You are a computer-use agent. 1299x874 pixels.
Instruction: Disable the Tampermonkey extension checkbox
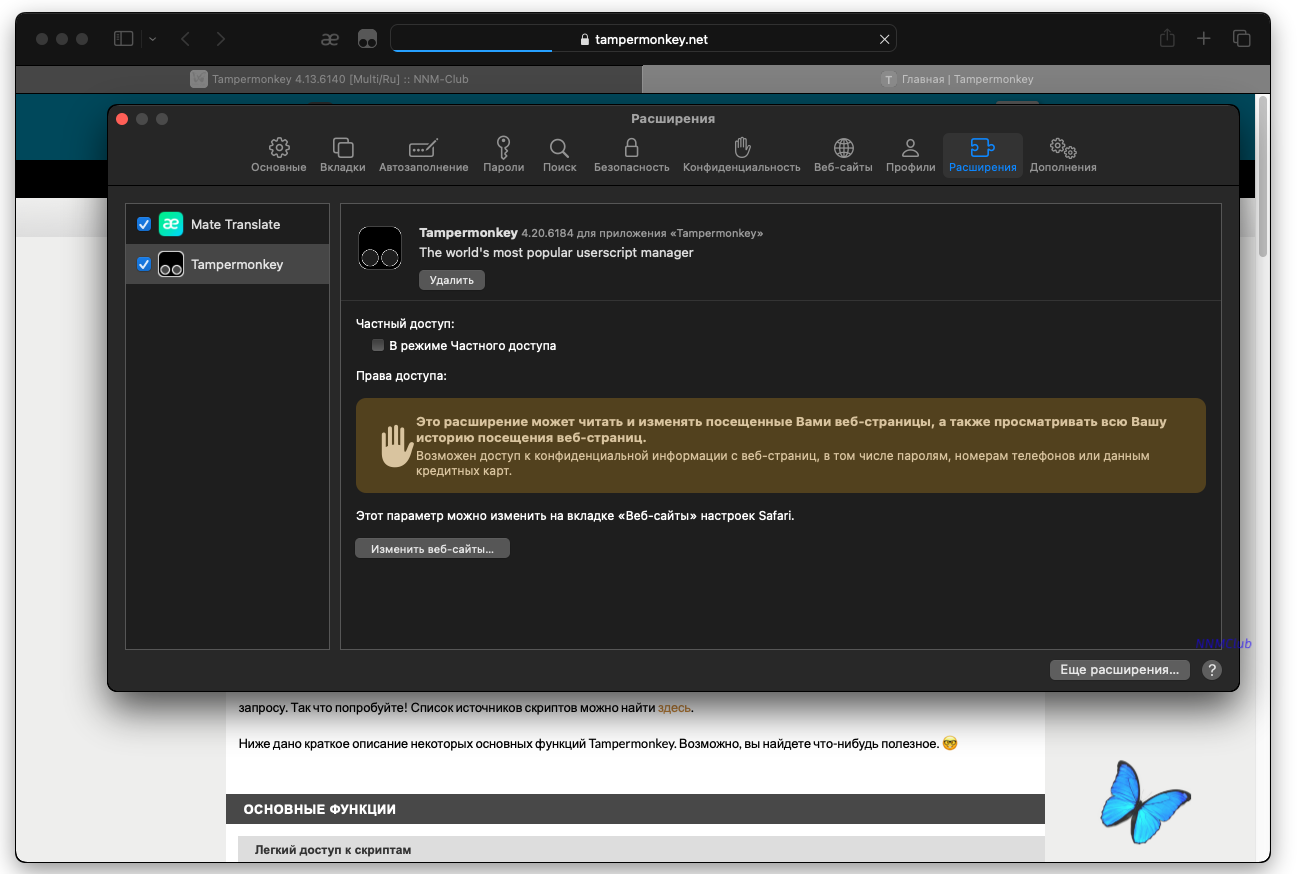pos(144,264)
